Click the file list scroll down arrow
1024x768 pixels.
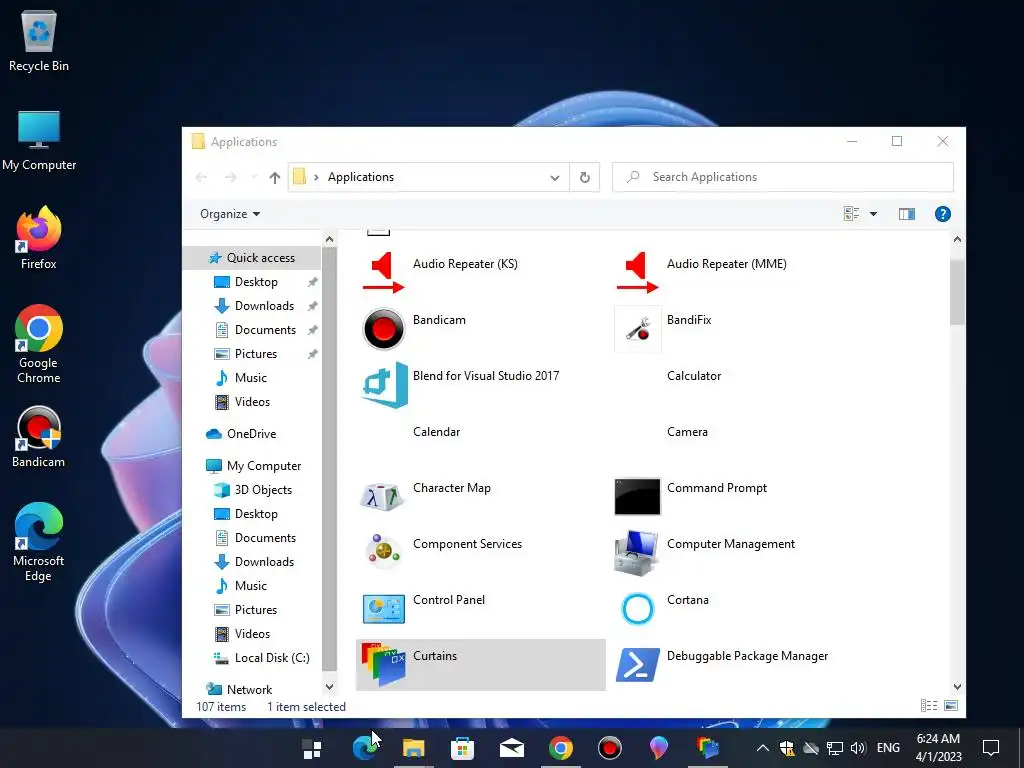(957, 686)
